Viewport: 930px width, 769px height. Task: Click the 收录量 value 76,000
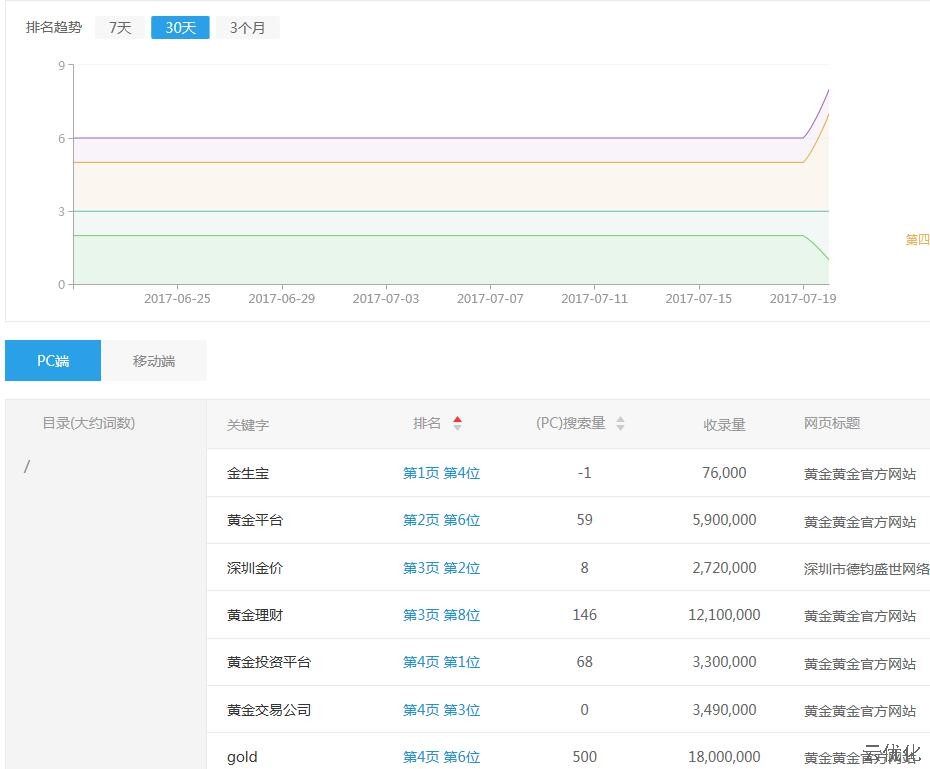724,473
